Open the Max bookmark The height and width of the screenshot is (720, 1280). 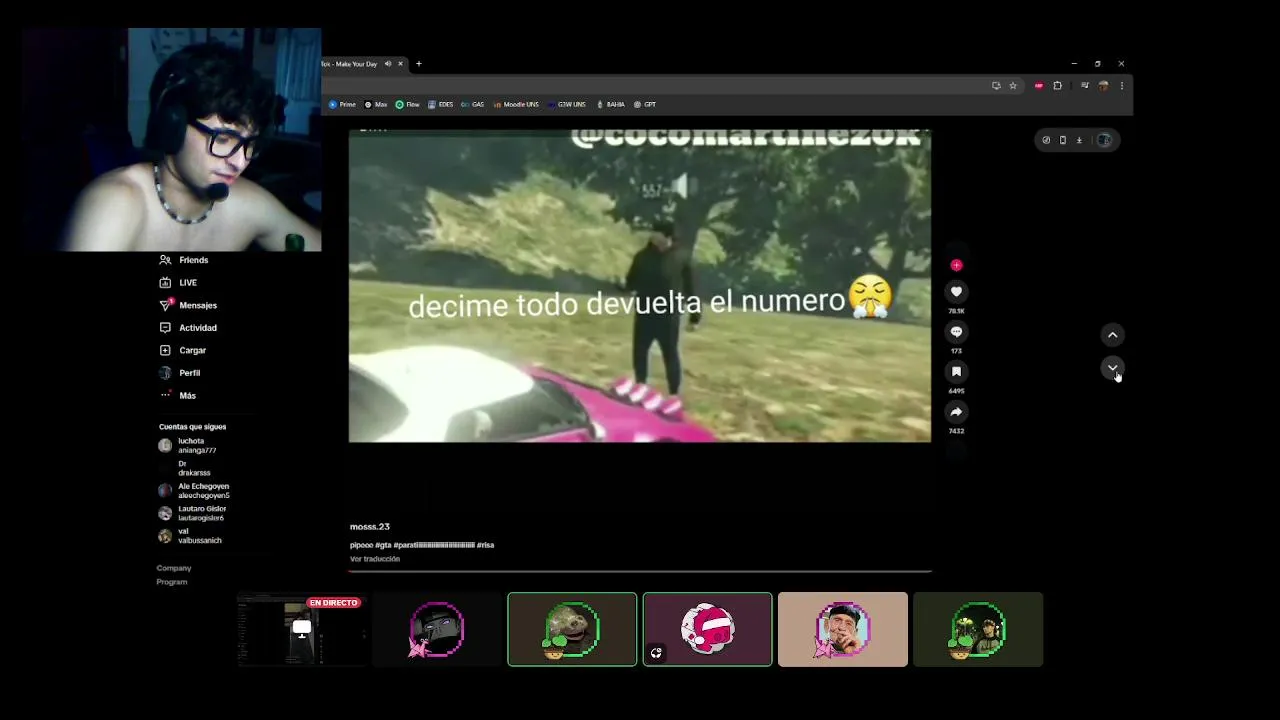click(376, 104)
